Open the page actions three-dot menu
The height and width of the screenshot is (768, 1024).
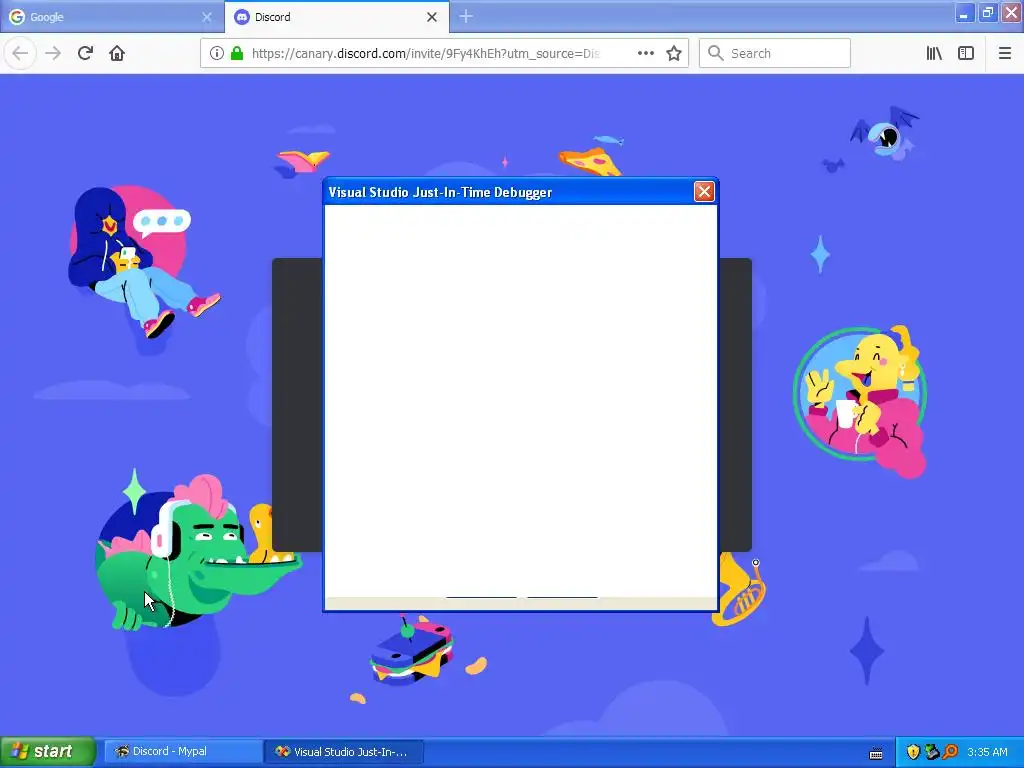tap(645, 54)
